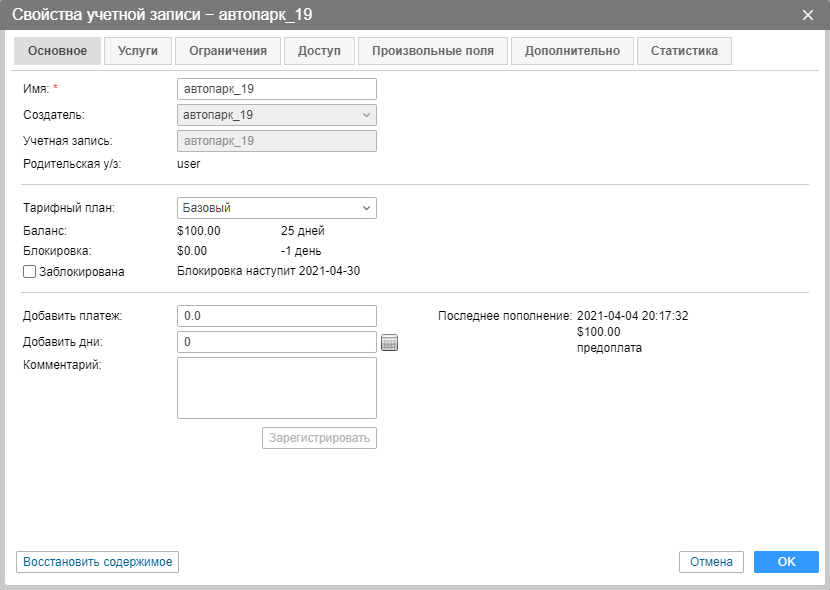
Task: Focus the Имя text field
Action: pos(276,89)
